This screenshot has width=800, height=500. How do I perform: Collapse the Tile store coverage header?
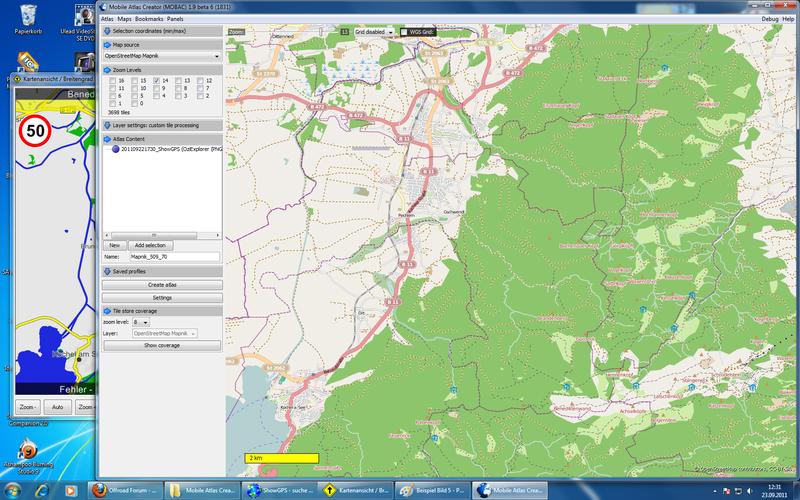click(x=162, y=311)
